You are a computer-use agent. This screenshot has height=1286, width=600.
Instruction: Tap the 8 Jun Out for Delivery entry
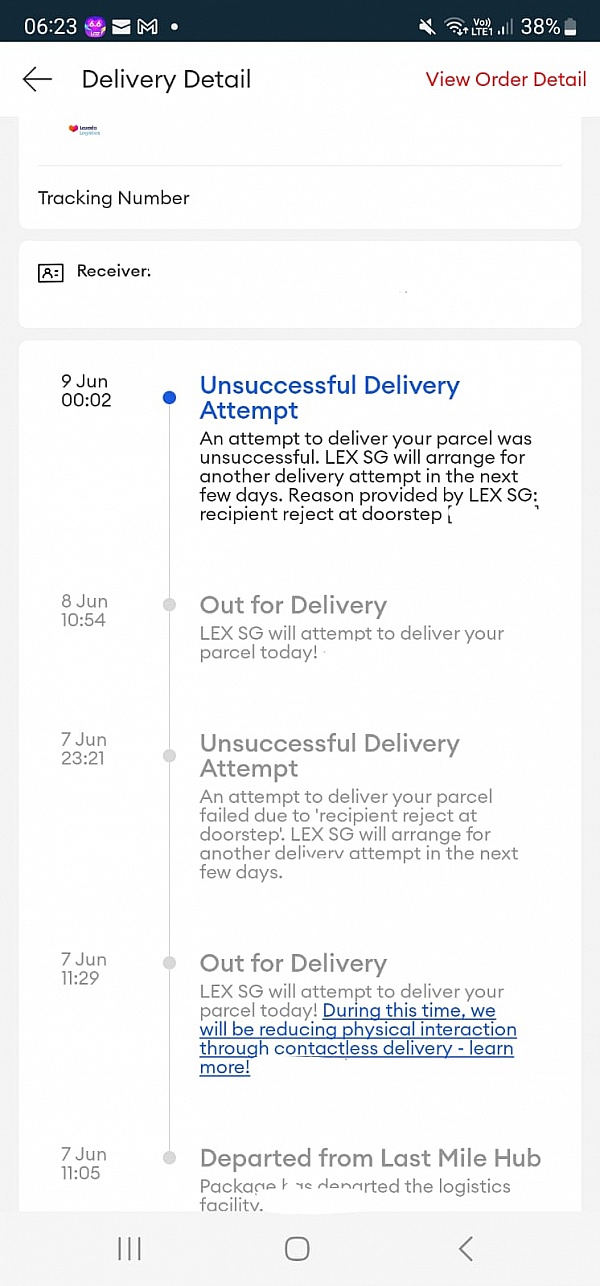click(293, 605)
